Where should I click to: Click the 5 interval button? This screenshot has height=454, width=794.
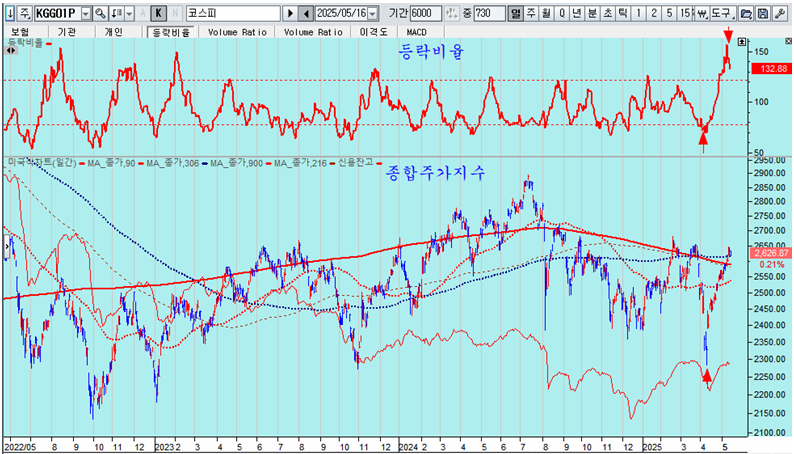tap(669, 14)
